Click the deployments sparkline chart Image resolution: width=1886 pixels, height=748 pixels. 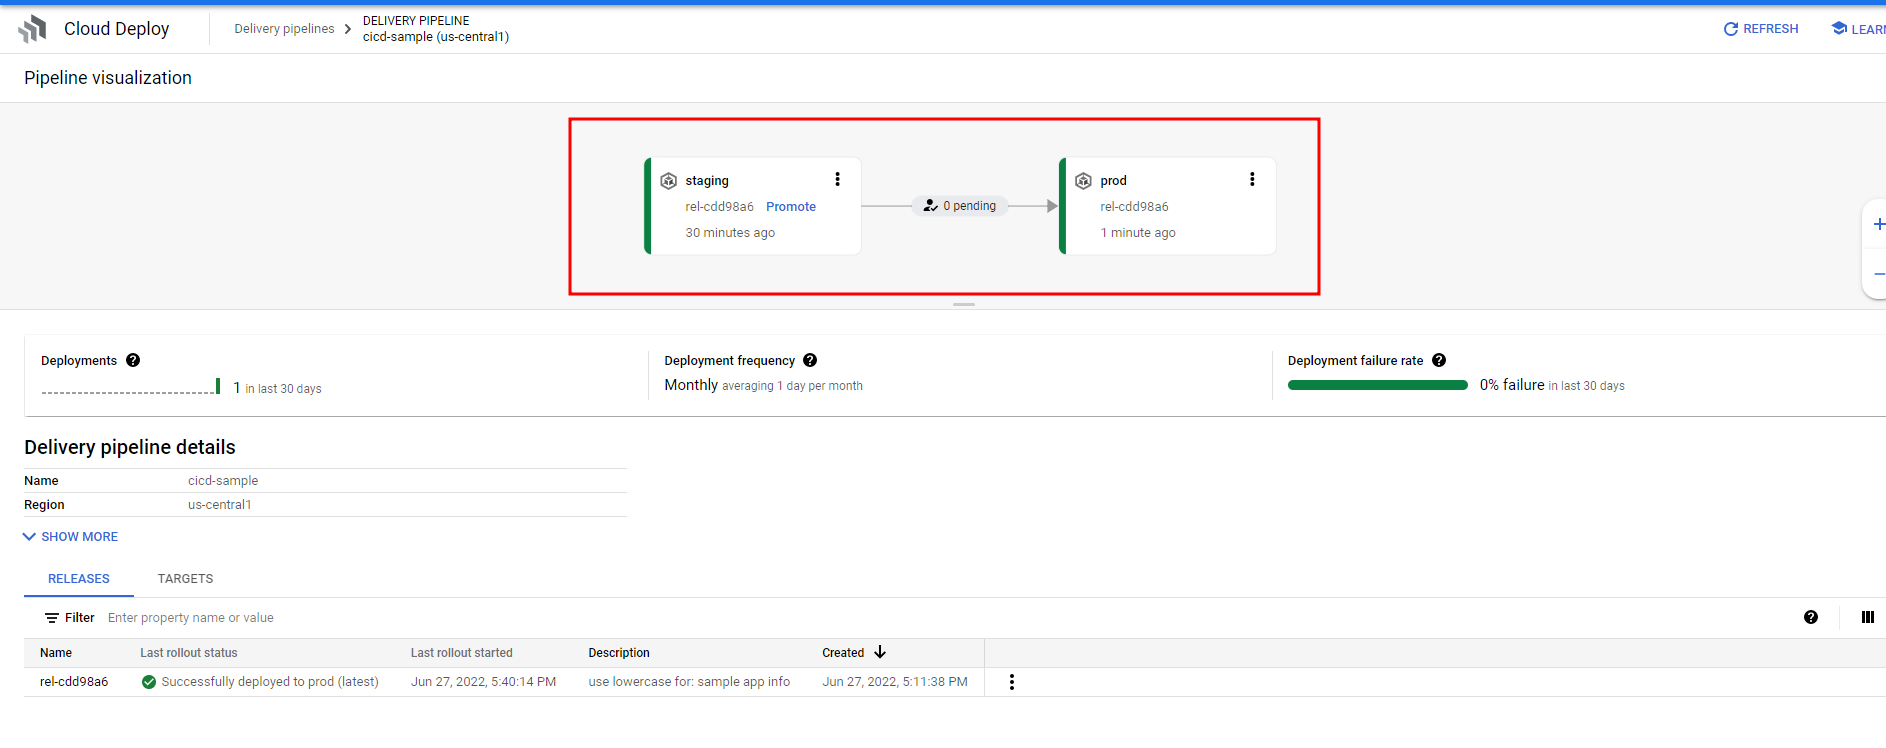pos(131,387)
